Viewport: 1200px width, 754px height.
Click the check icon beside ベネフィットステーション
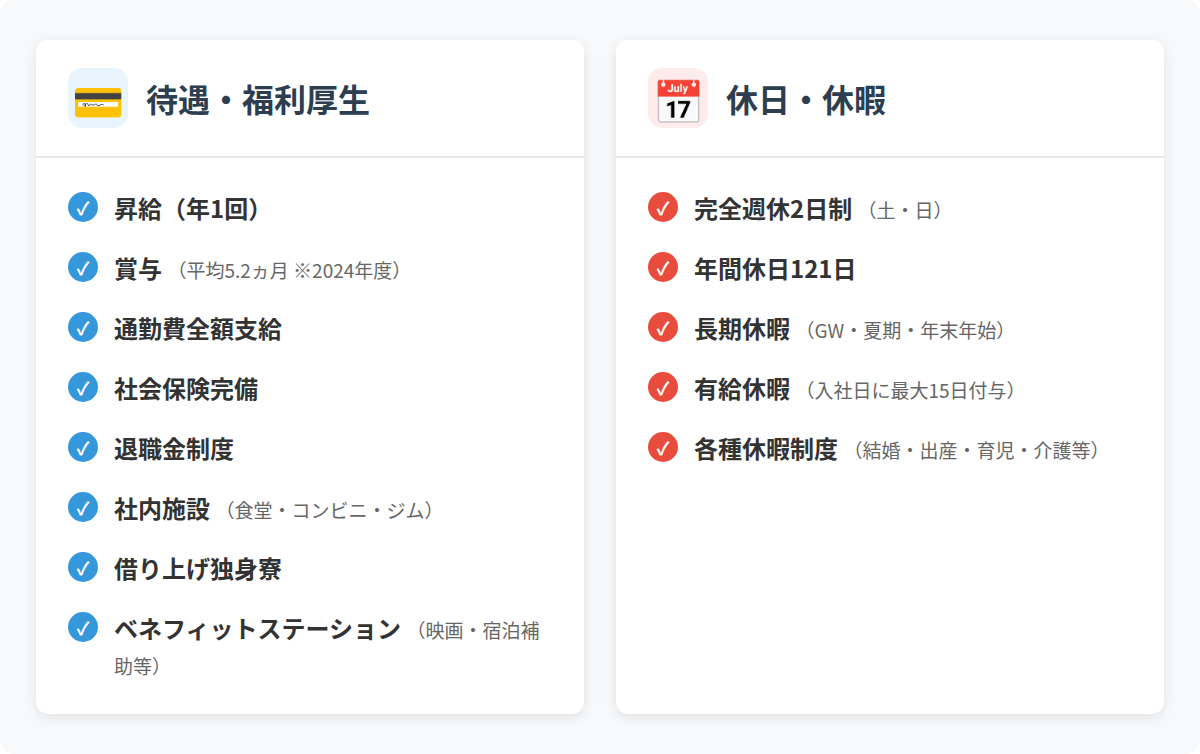83,627
